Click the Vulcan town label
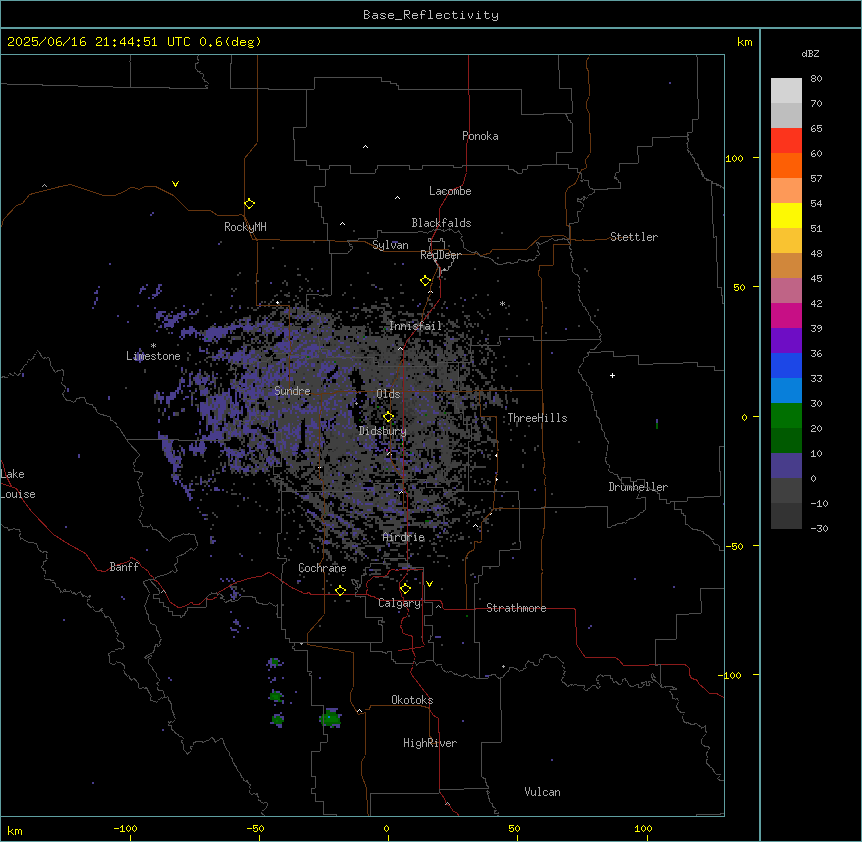The width and height of the screenshot is (862, 842). pyautogui.click(x=543, y=792)
